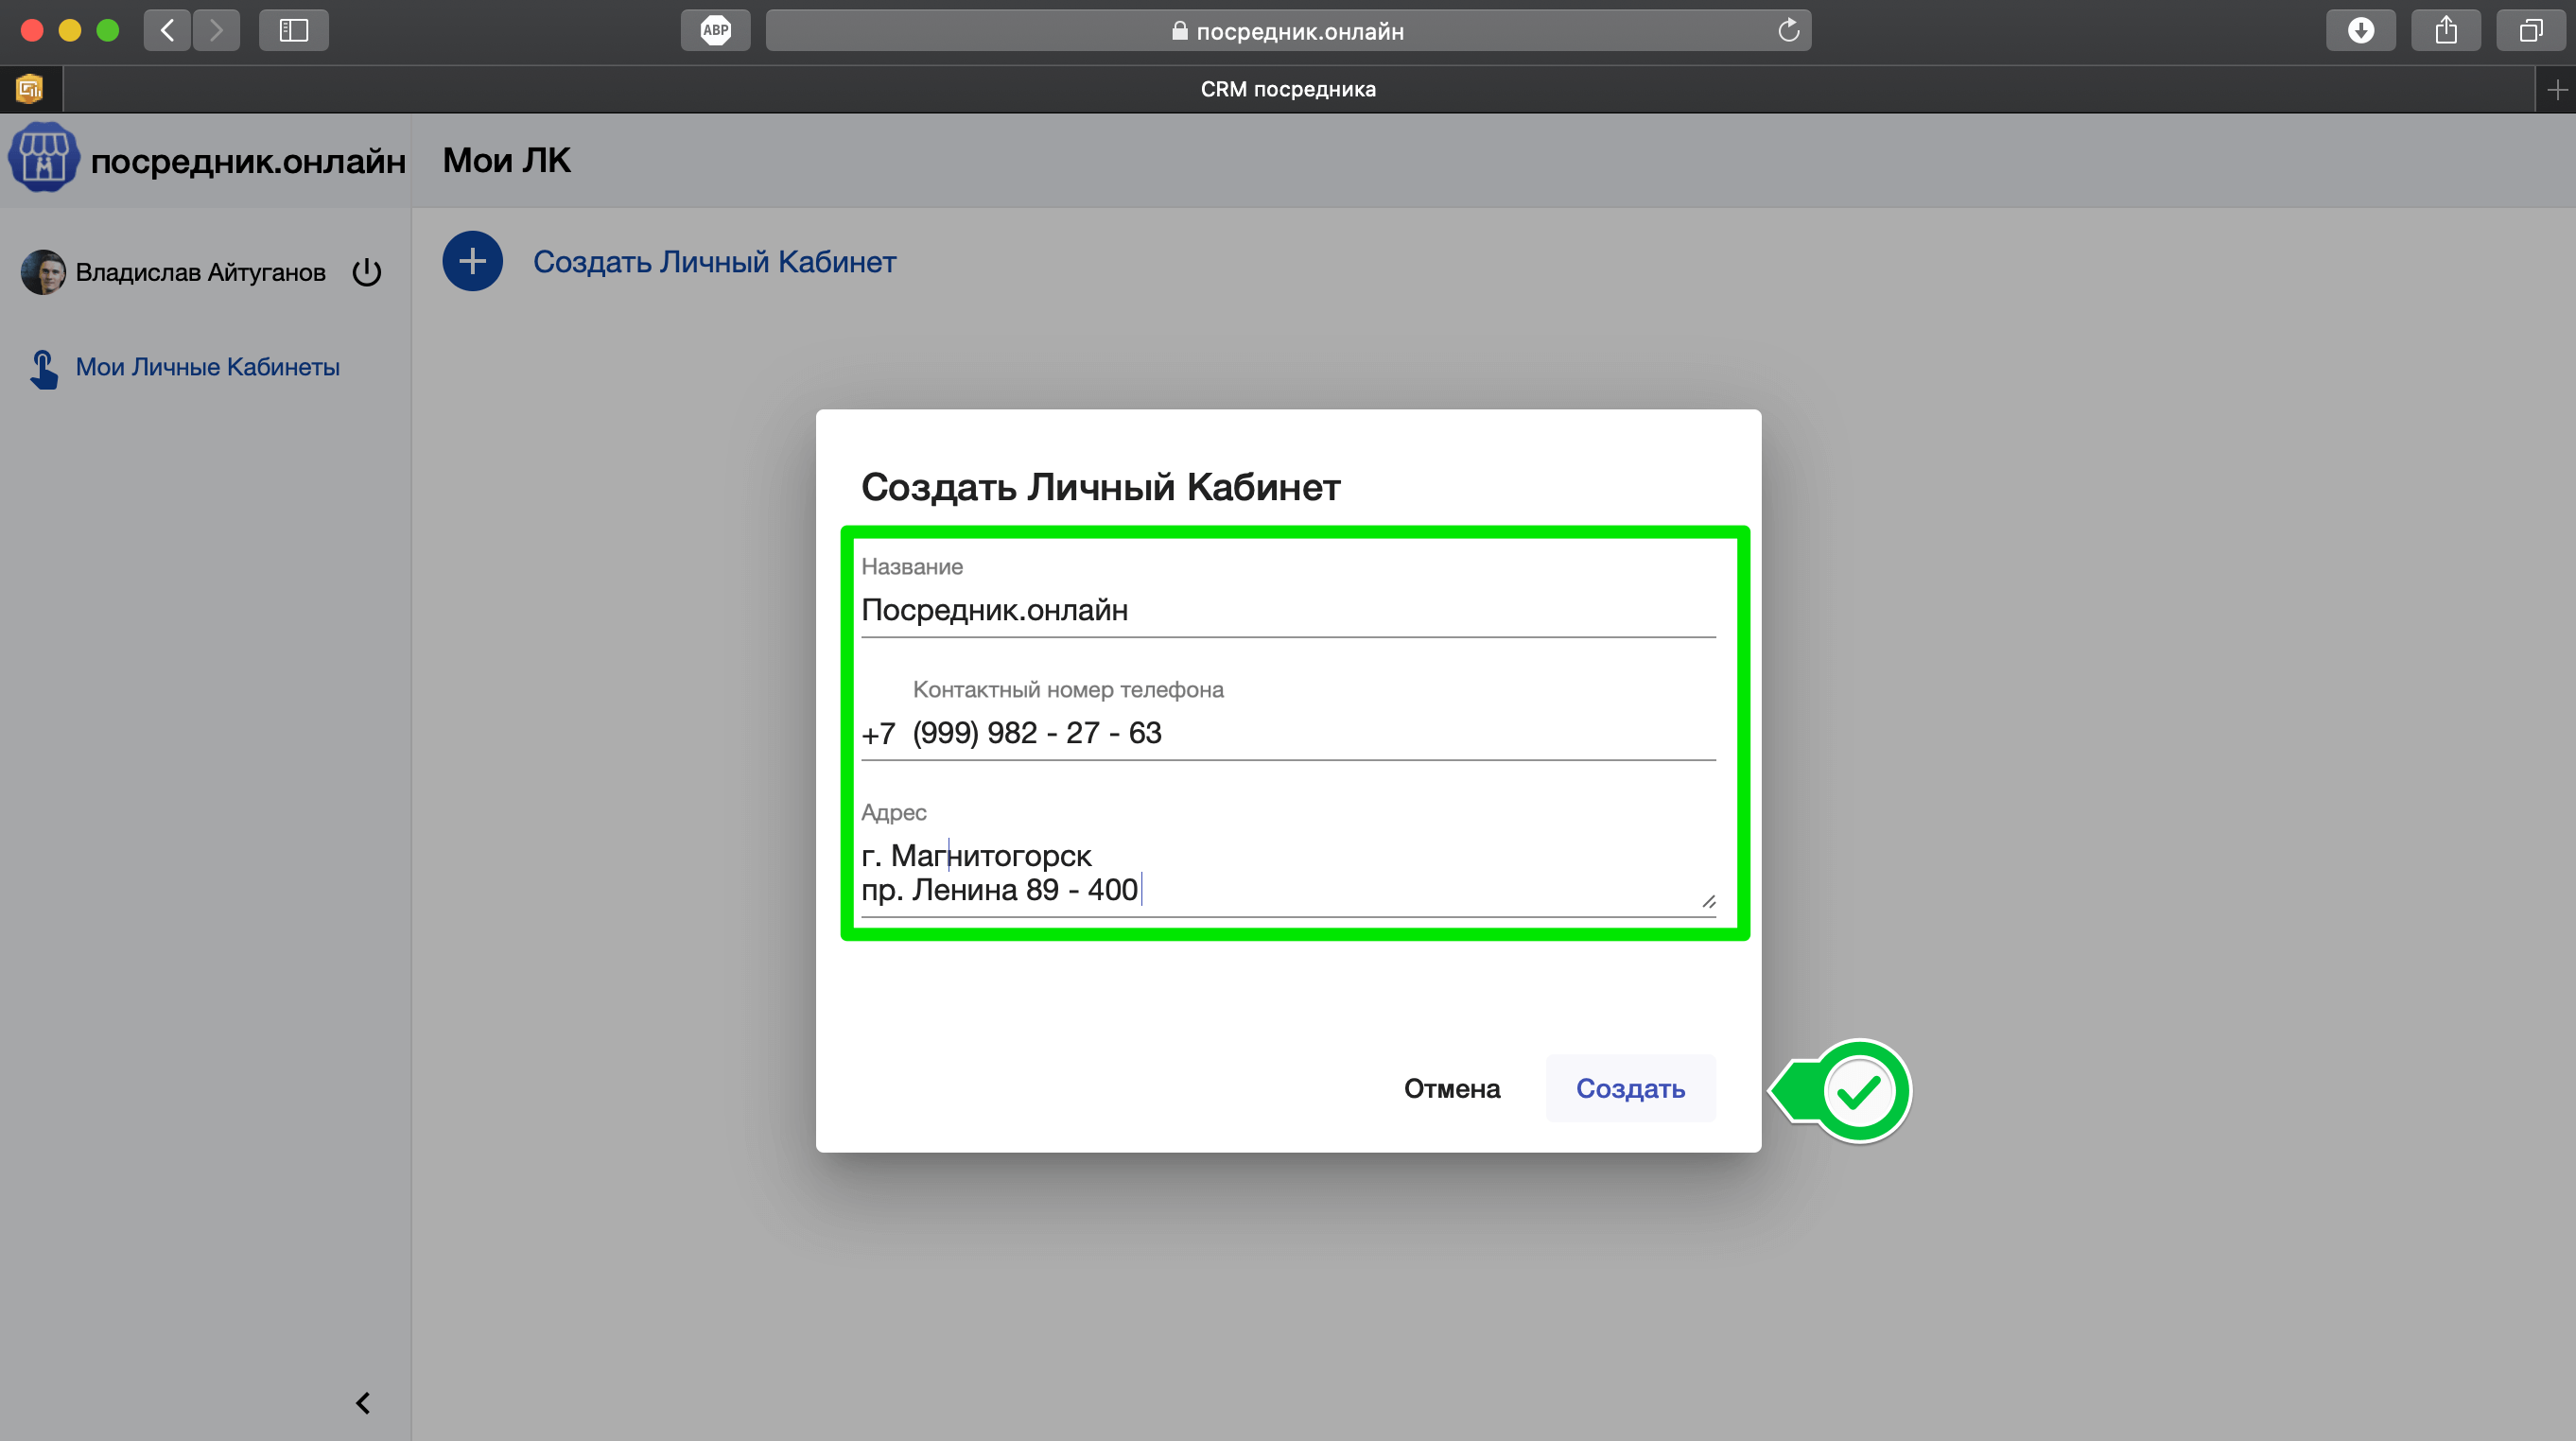Open a new tab with plus
The height and width of the screenshot is (1441, 2576).
pos(2557,90)
